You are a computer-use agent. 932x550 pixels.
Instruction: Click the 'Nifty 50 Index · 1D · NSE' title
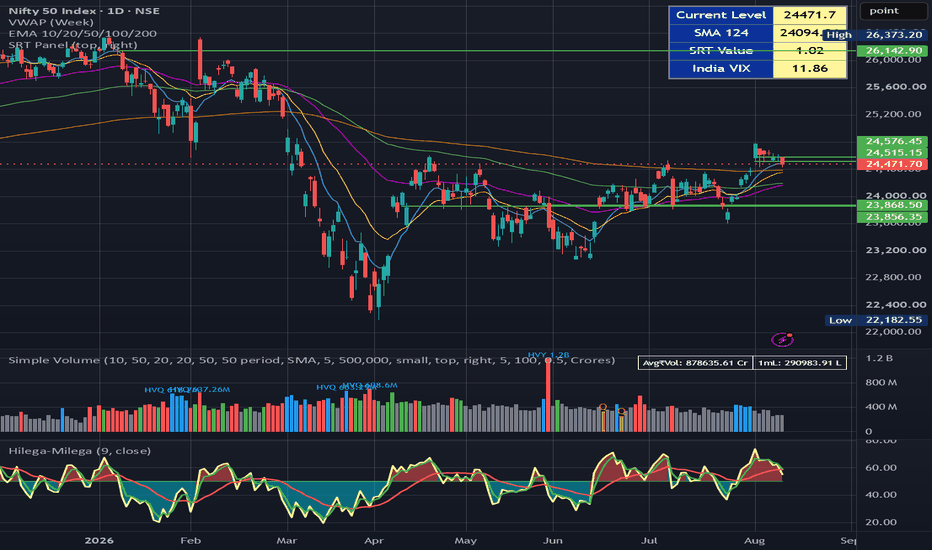click(84, 11)
